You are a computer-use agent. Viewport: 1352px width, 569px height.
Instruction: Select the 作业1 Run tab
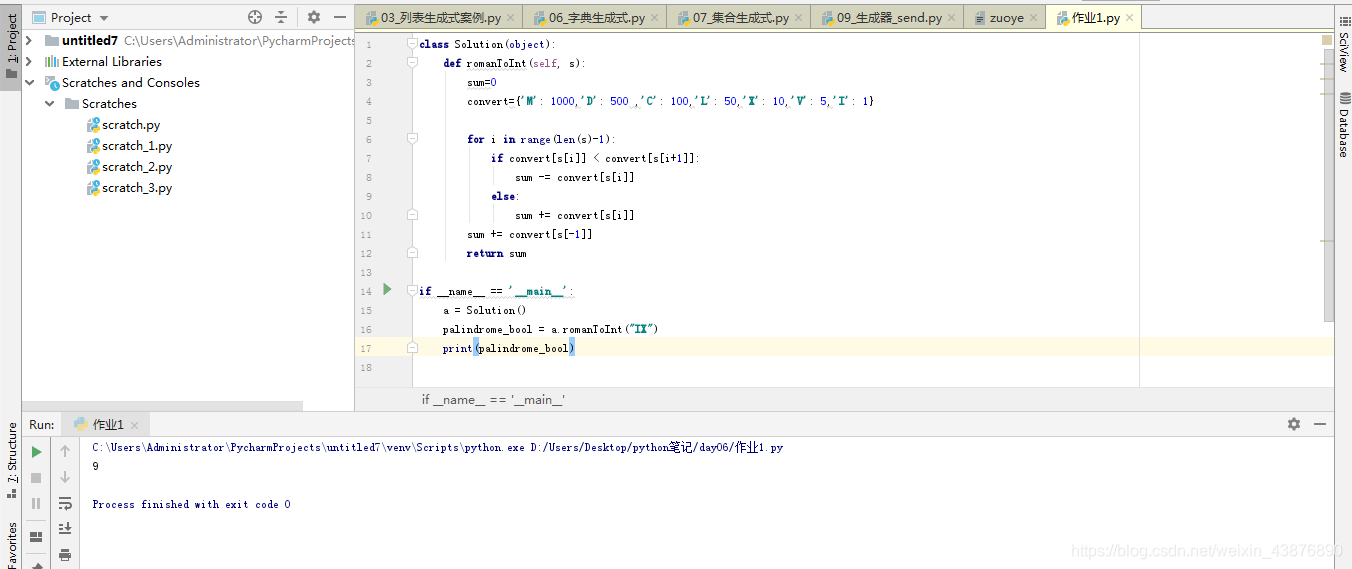(x=107, y=425)
